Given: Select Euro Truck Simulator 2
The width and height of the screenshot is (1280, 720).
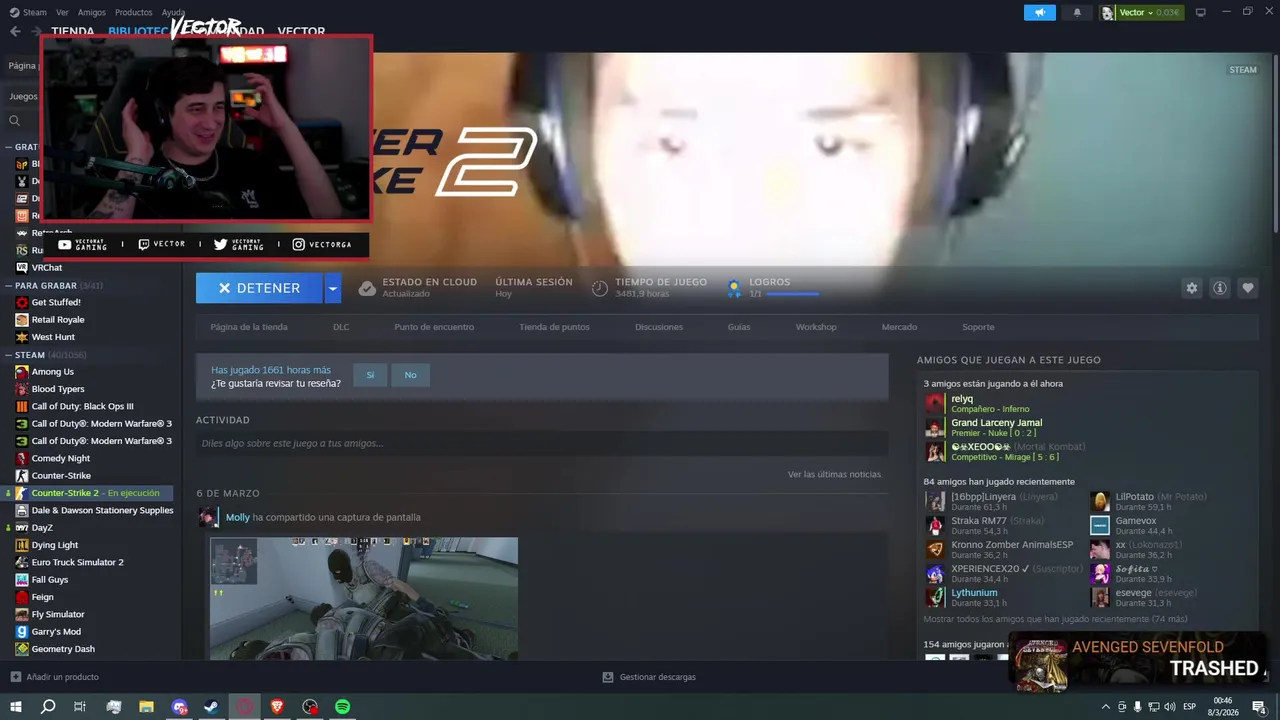Looking at the screenshot, I should click(78, 562).
